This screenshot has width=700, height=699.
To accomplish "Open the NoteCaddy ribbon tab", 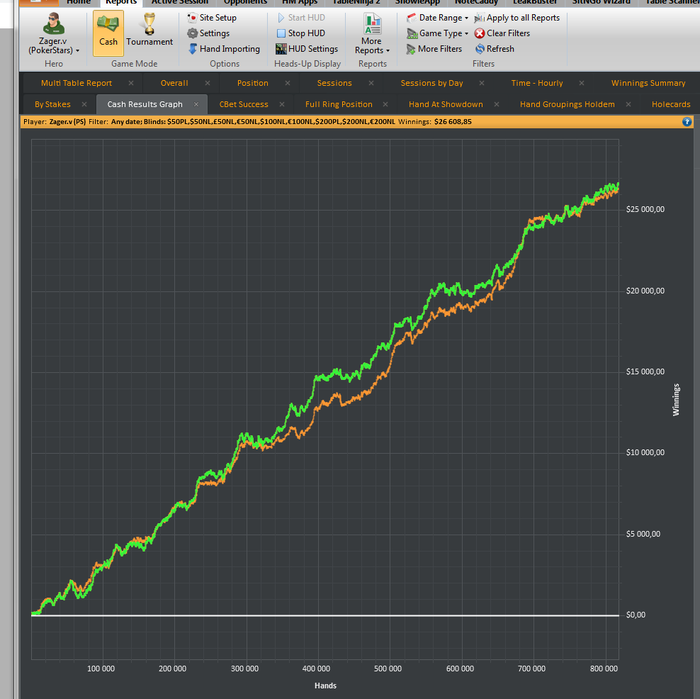I will pyautogui.click(x=476, y=2).
